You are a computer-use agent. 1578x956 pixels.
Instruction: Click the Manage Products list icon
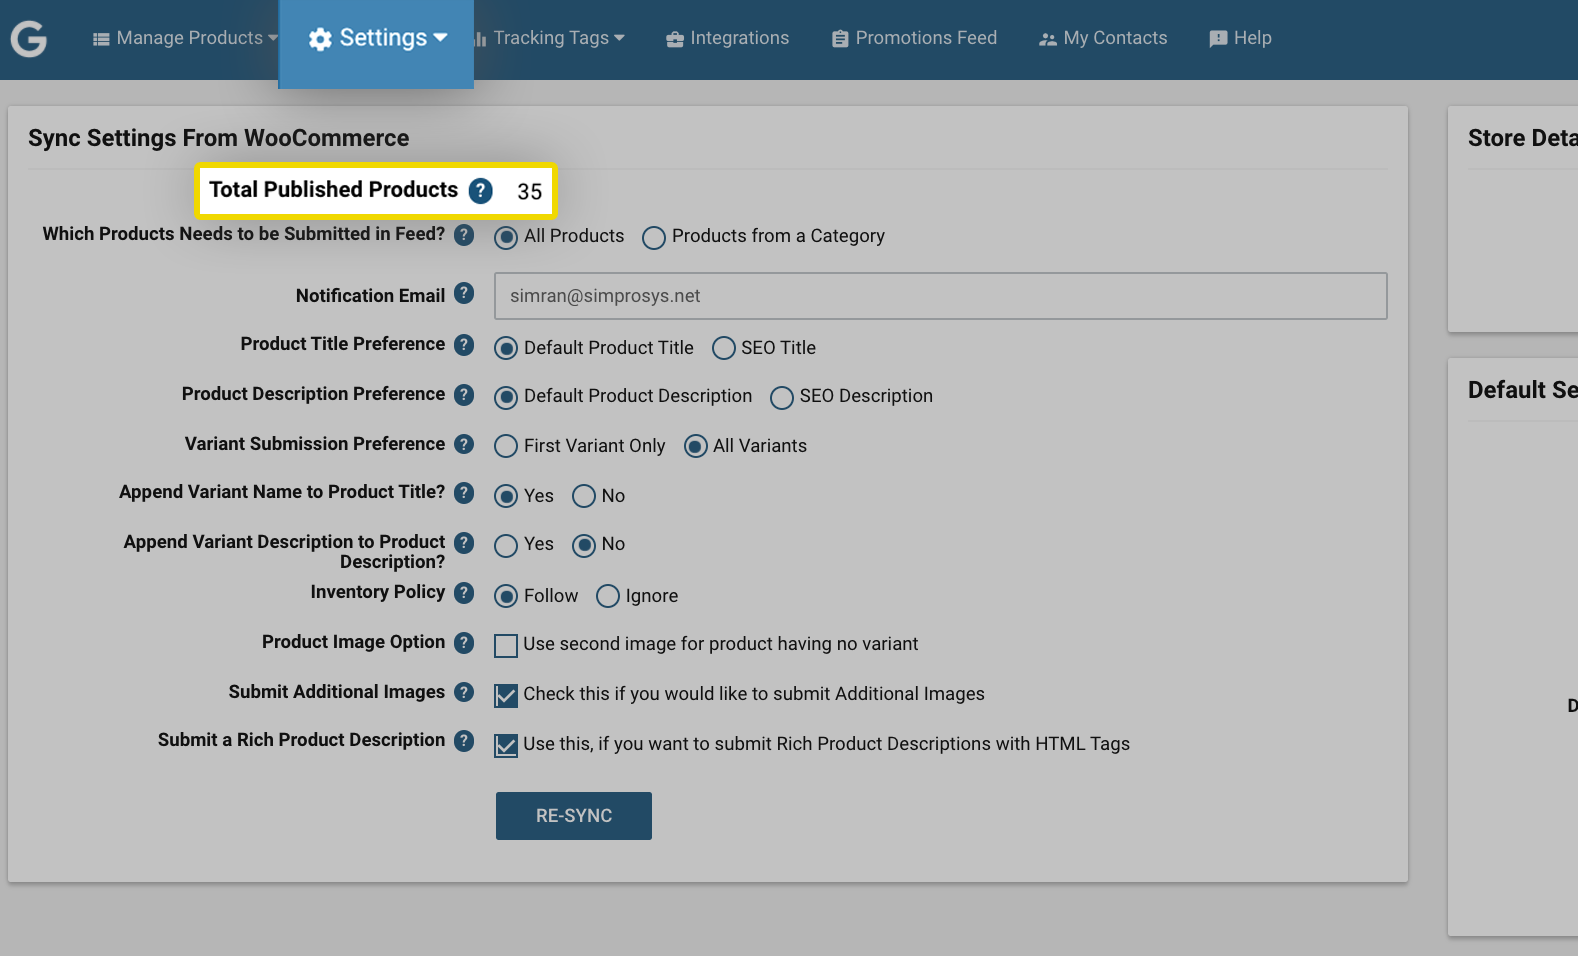[101, 39]
